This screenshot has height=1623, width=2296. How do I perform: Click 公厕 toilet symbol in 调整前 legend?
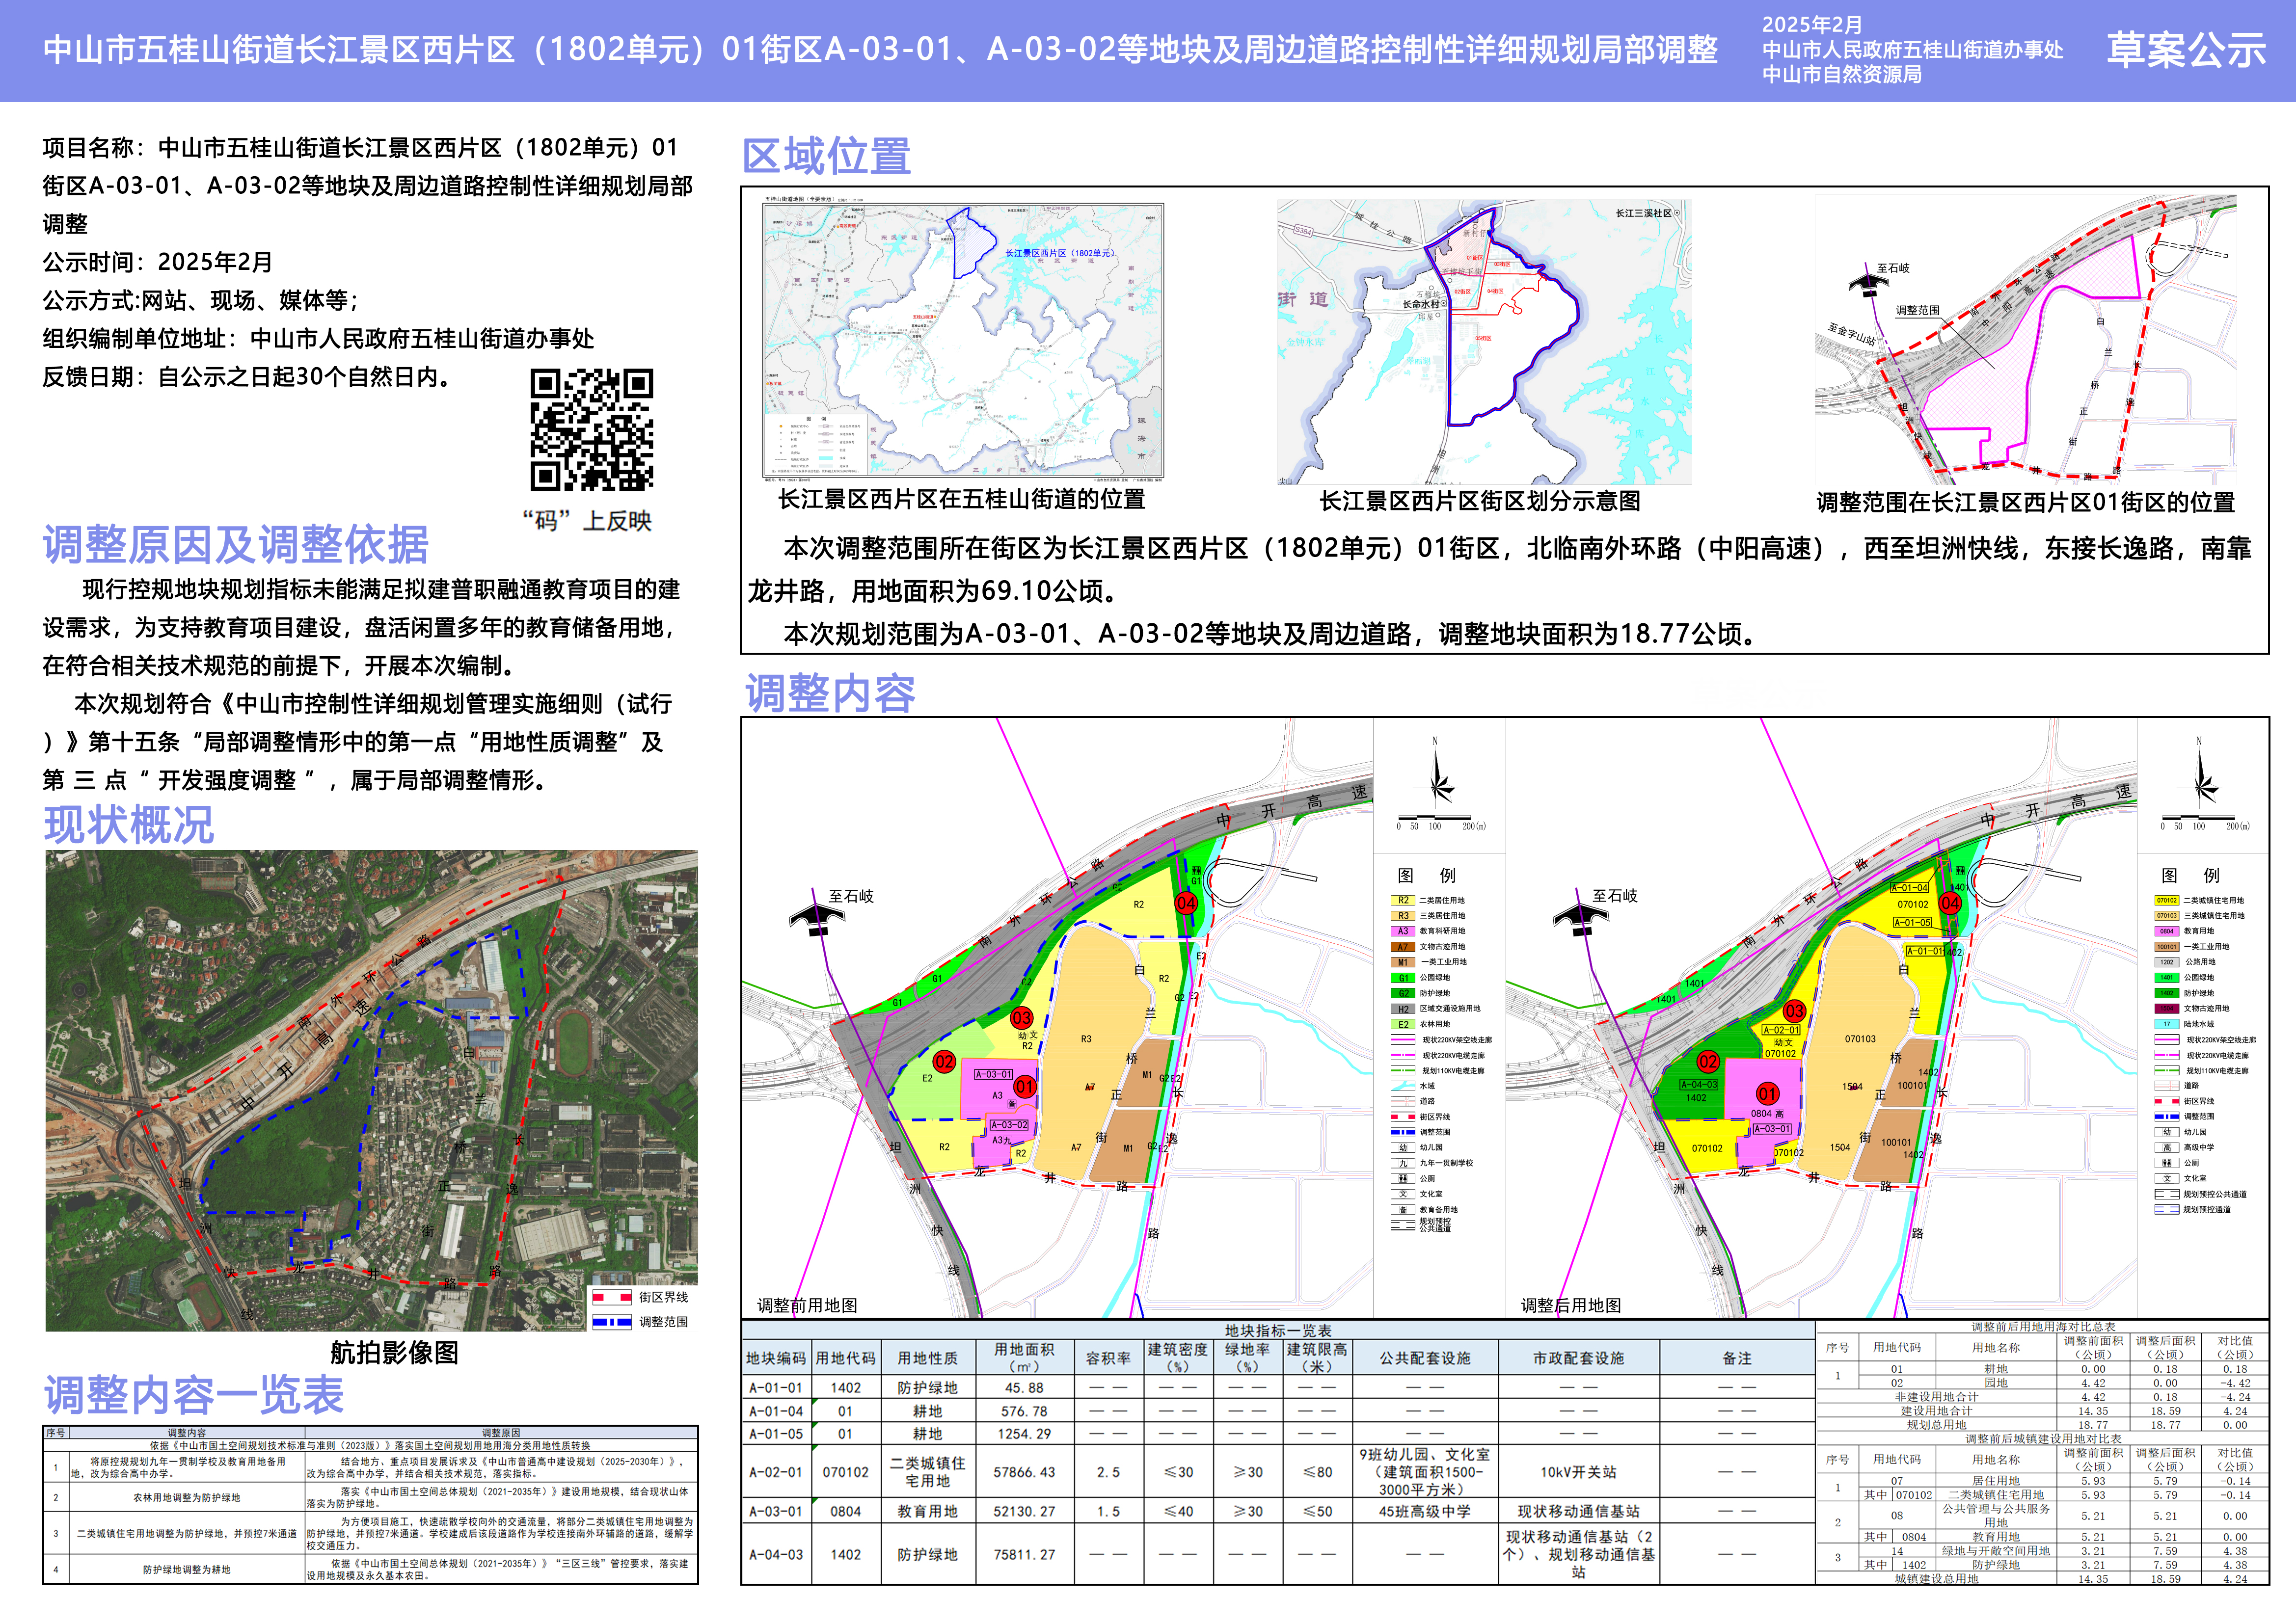tap(1403, 1178)
